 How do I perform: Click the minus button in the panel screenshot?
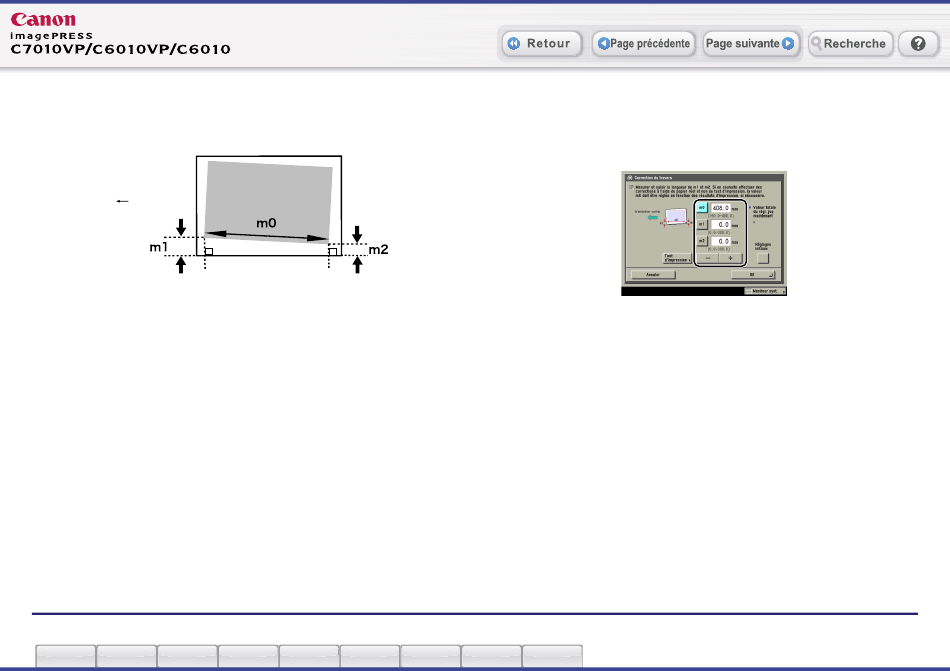(x=708, y=258)
